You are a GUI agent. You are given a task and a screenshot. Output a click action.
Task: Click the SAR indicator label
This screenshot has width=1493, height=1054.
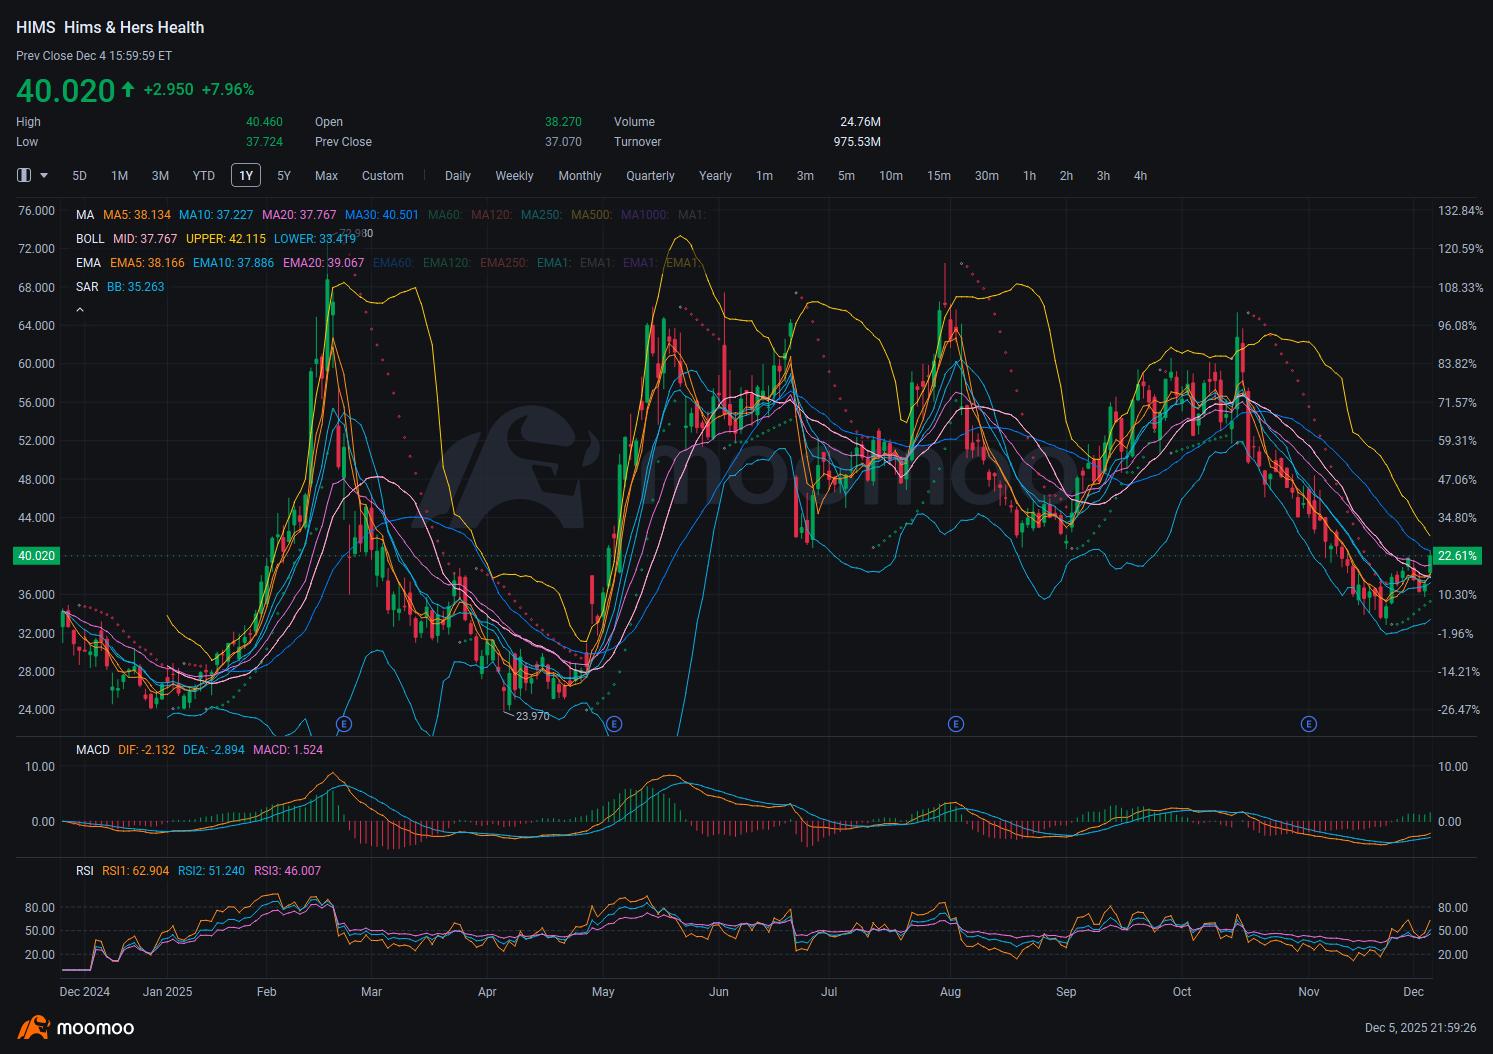(88, 287)
